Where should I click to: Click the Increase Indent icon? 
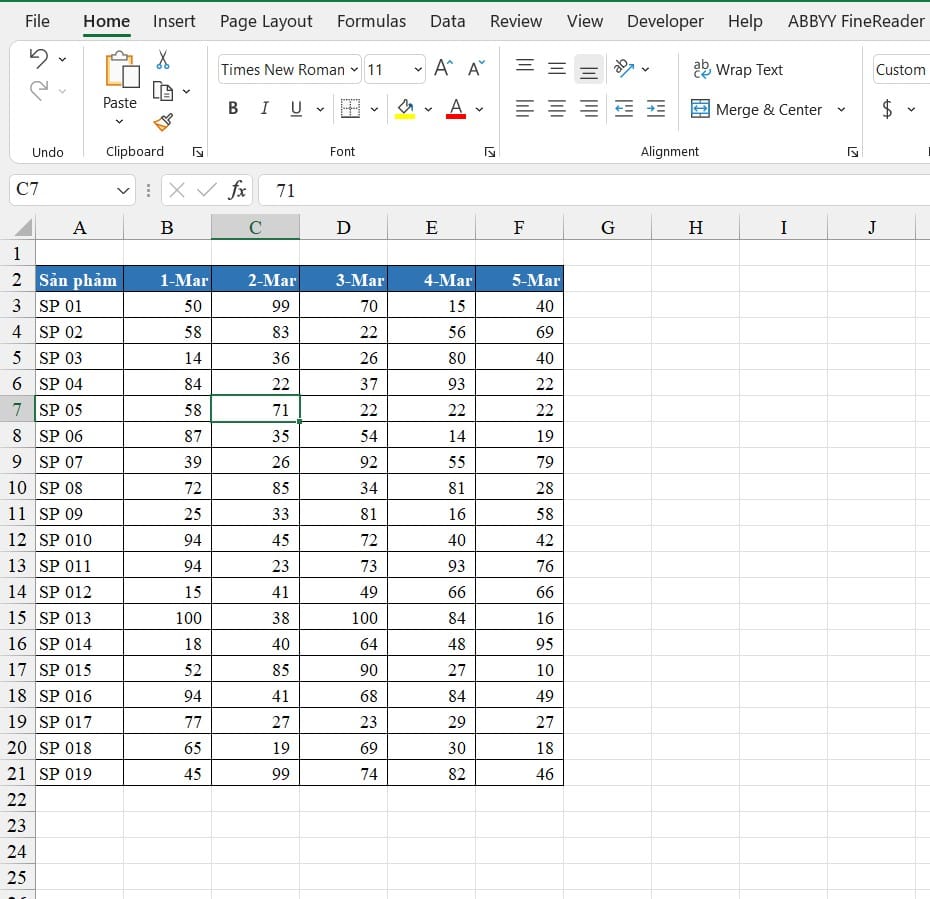(x=655, y=109)
